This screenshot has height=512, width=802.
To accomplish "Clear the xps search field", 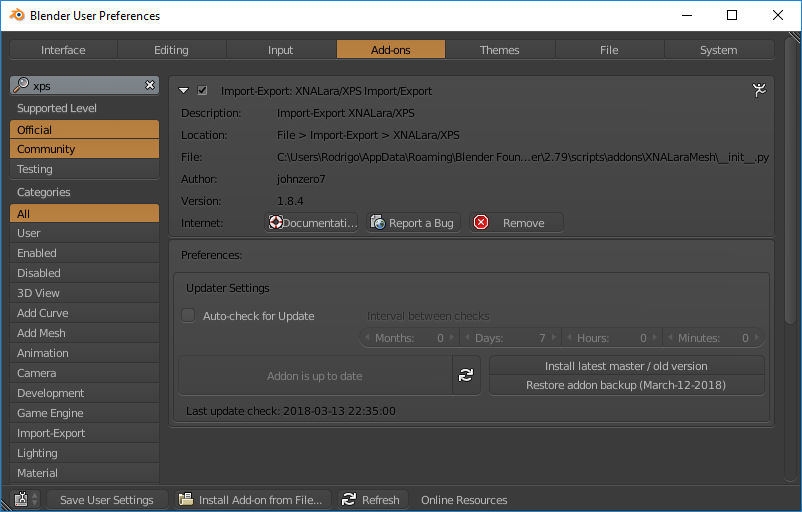I will (150, 86).
